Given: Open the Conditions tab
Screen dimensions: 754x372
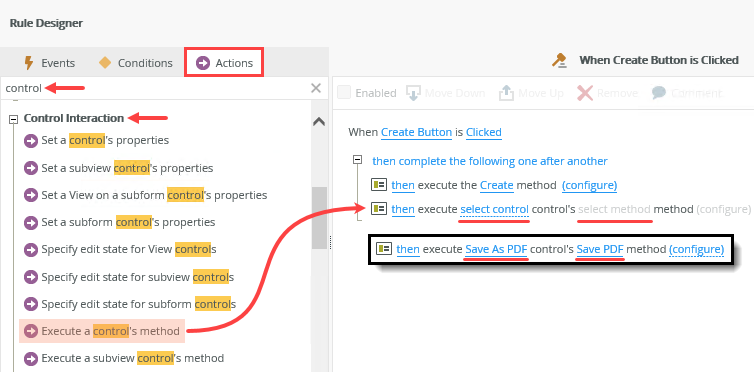Looking at the screenshot, I should (135, 63).
